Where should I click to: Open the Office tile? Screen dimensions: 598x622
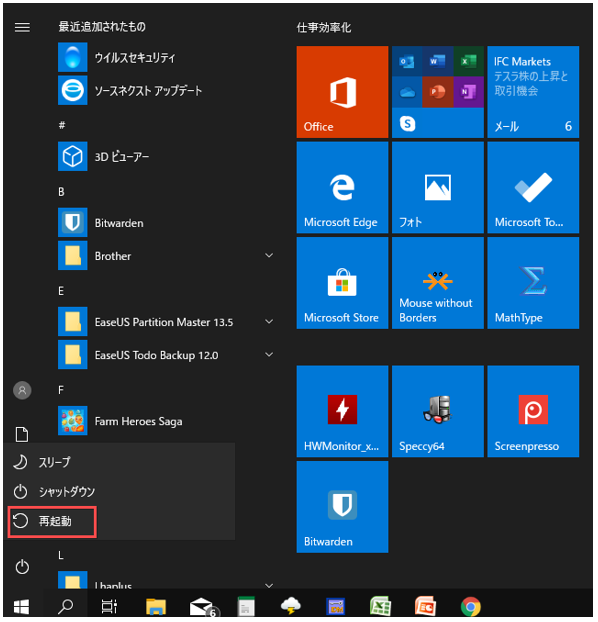pyautogui.click(x=342, y=92)
